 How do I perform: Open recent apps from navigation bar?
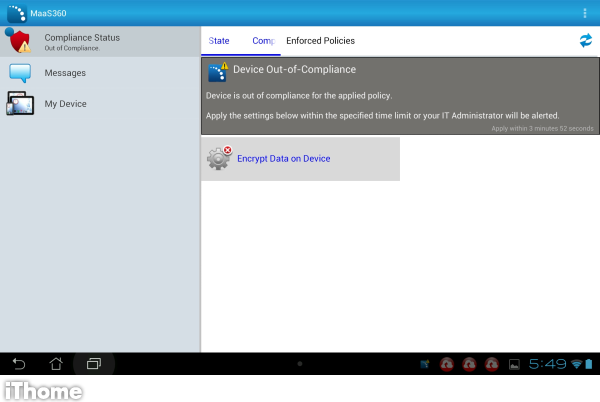pyautogui.click(x=94, y=363)
